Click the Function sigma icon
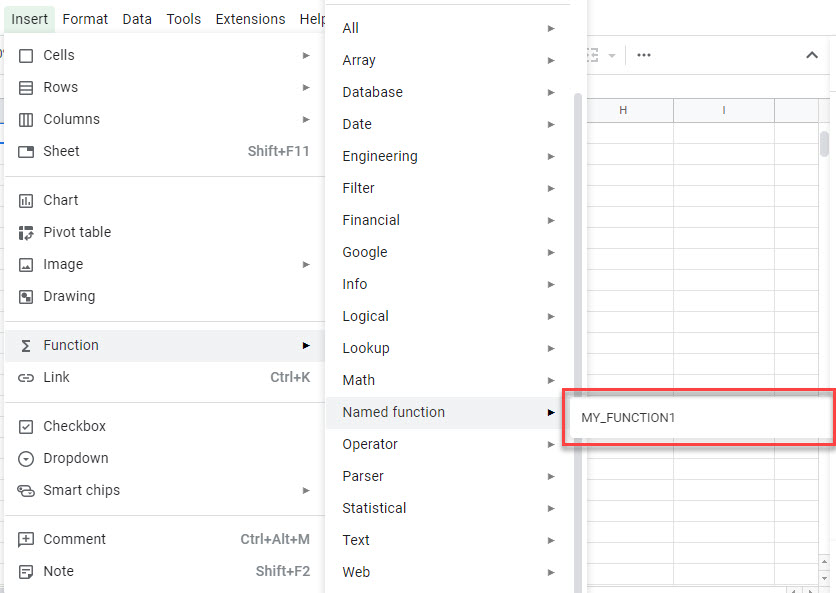The image size is (836, 593). point(28,345)
